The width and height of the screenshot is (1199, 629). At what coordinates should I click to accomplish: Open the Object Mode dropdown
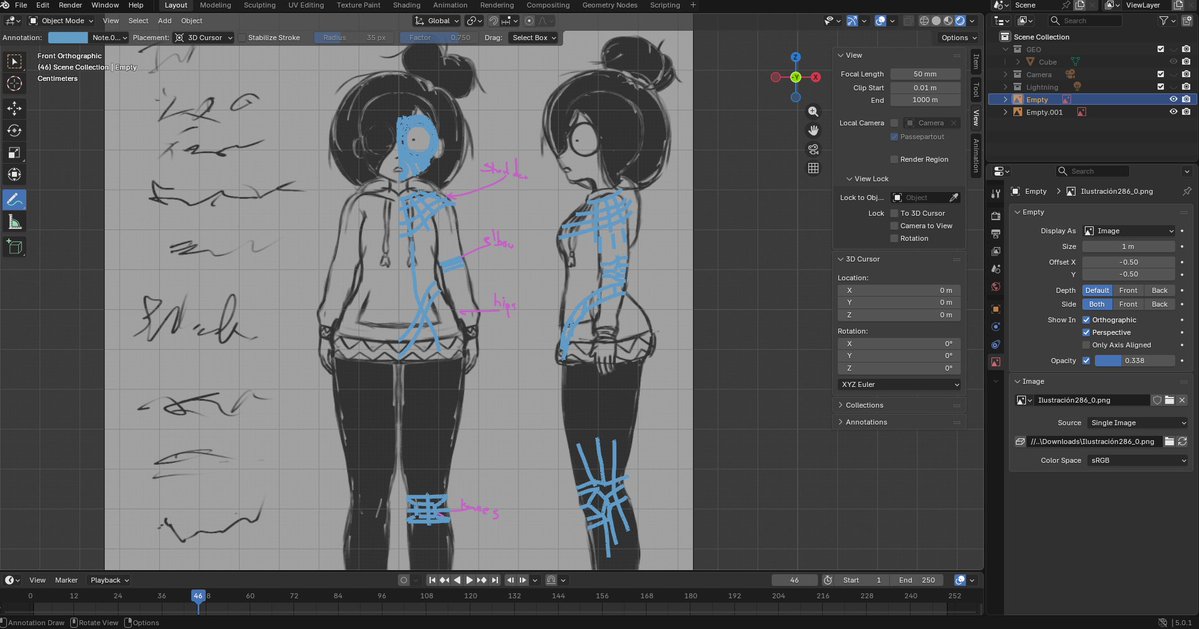(61, 21)
